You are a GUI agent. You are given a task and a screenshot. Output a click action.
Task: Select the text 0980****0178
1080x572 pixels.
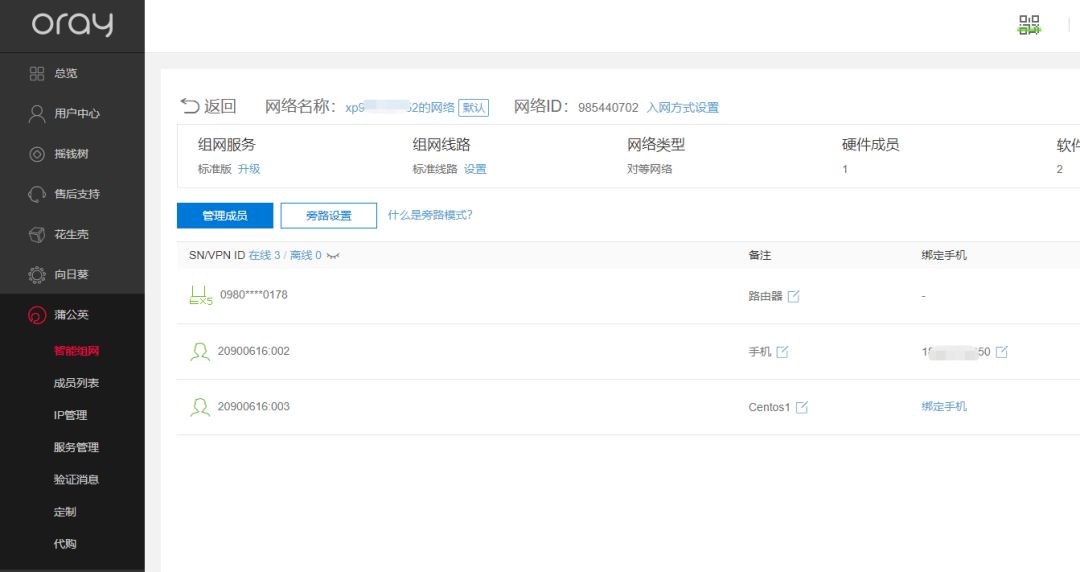253,295
